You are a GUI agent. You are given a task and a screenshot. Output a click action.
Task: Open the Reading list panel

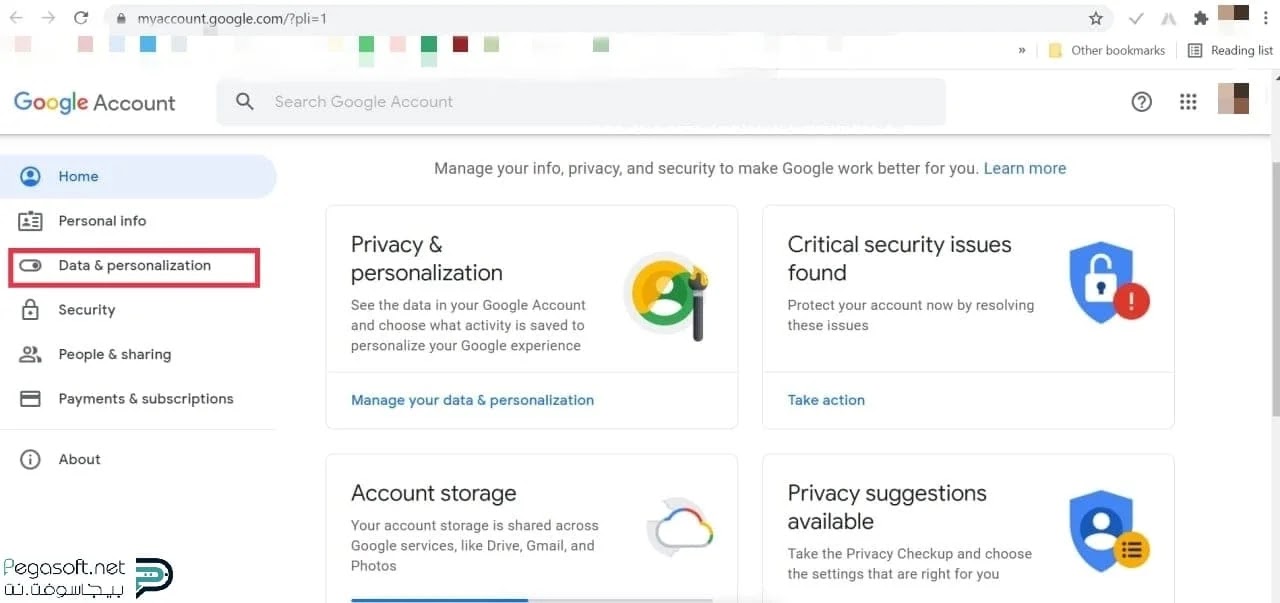point(1230,50)
